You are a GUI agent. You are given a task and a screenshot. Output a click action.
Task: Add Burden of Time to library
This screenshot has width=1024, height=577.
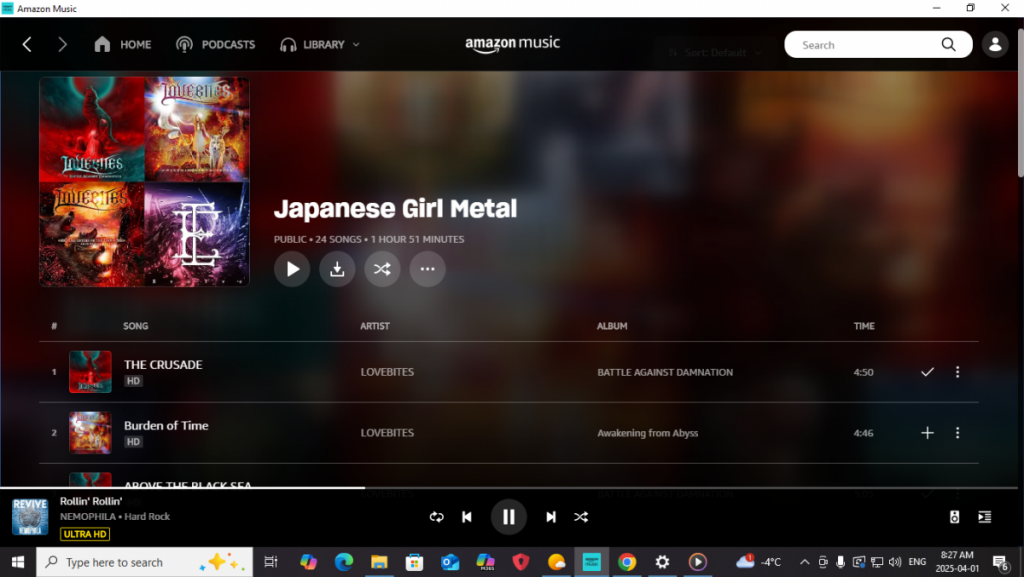(x=927, y=433)
